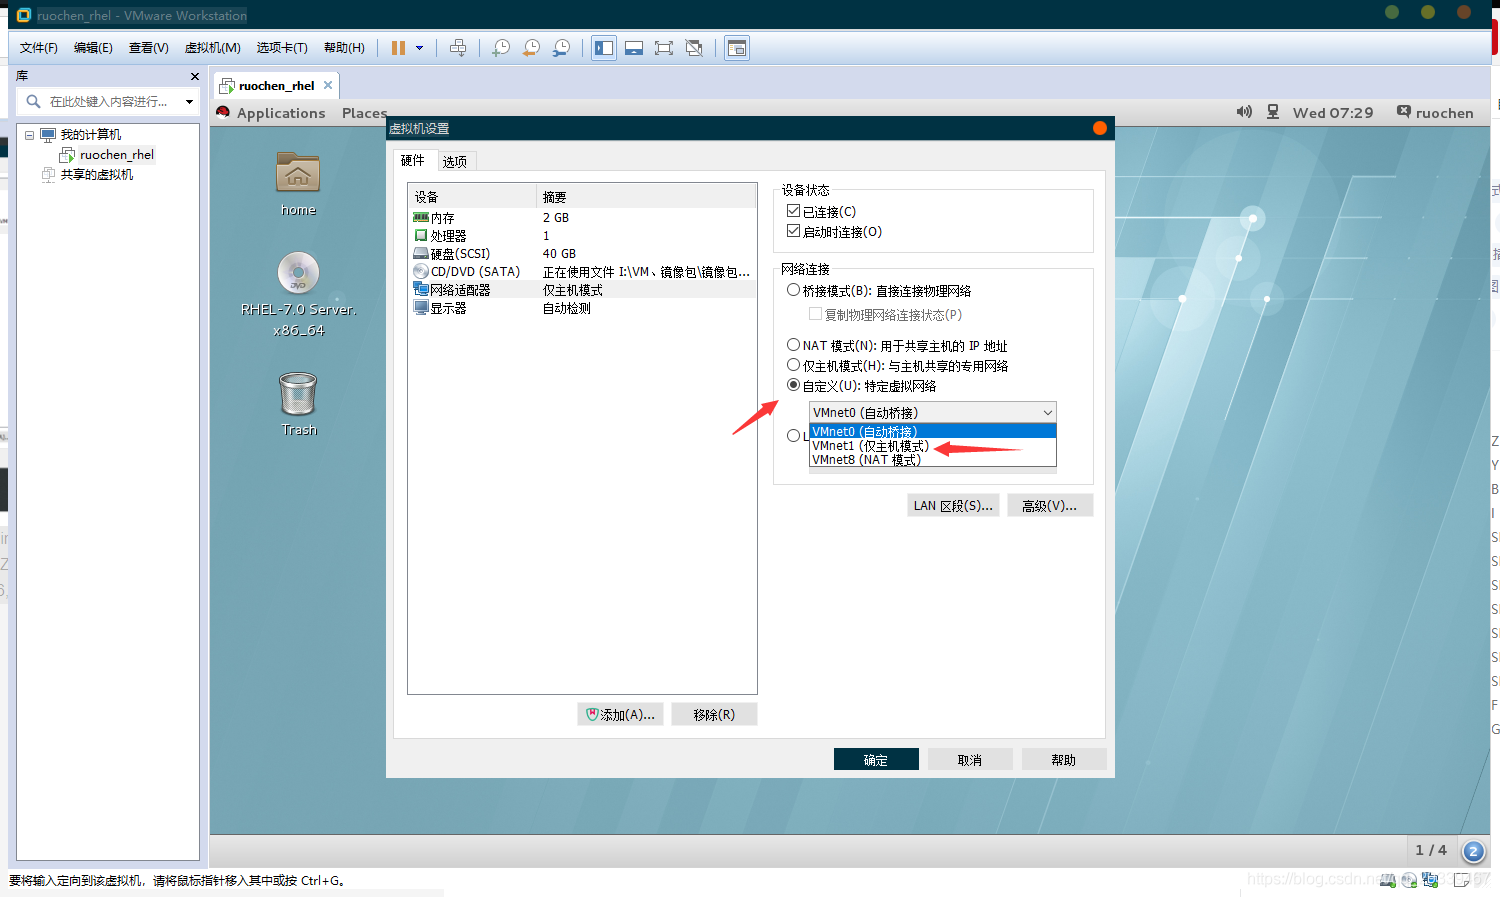The image size is (1500, 897).
Task: Open the 虚拟机(M) menu
Action: [213, 48]
